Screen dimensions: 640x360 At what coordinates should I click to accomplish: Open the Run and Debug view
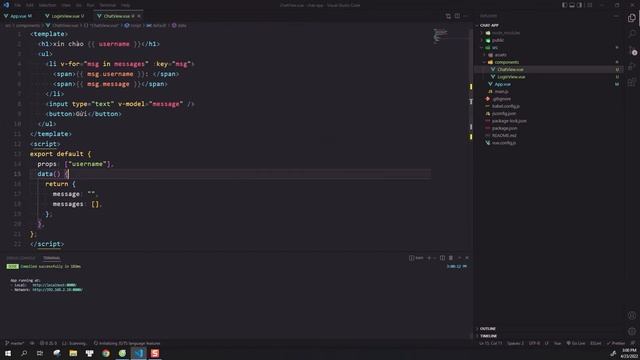632,66
